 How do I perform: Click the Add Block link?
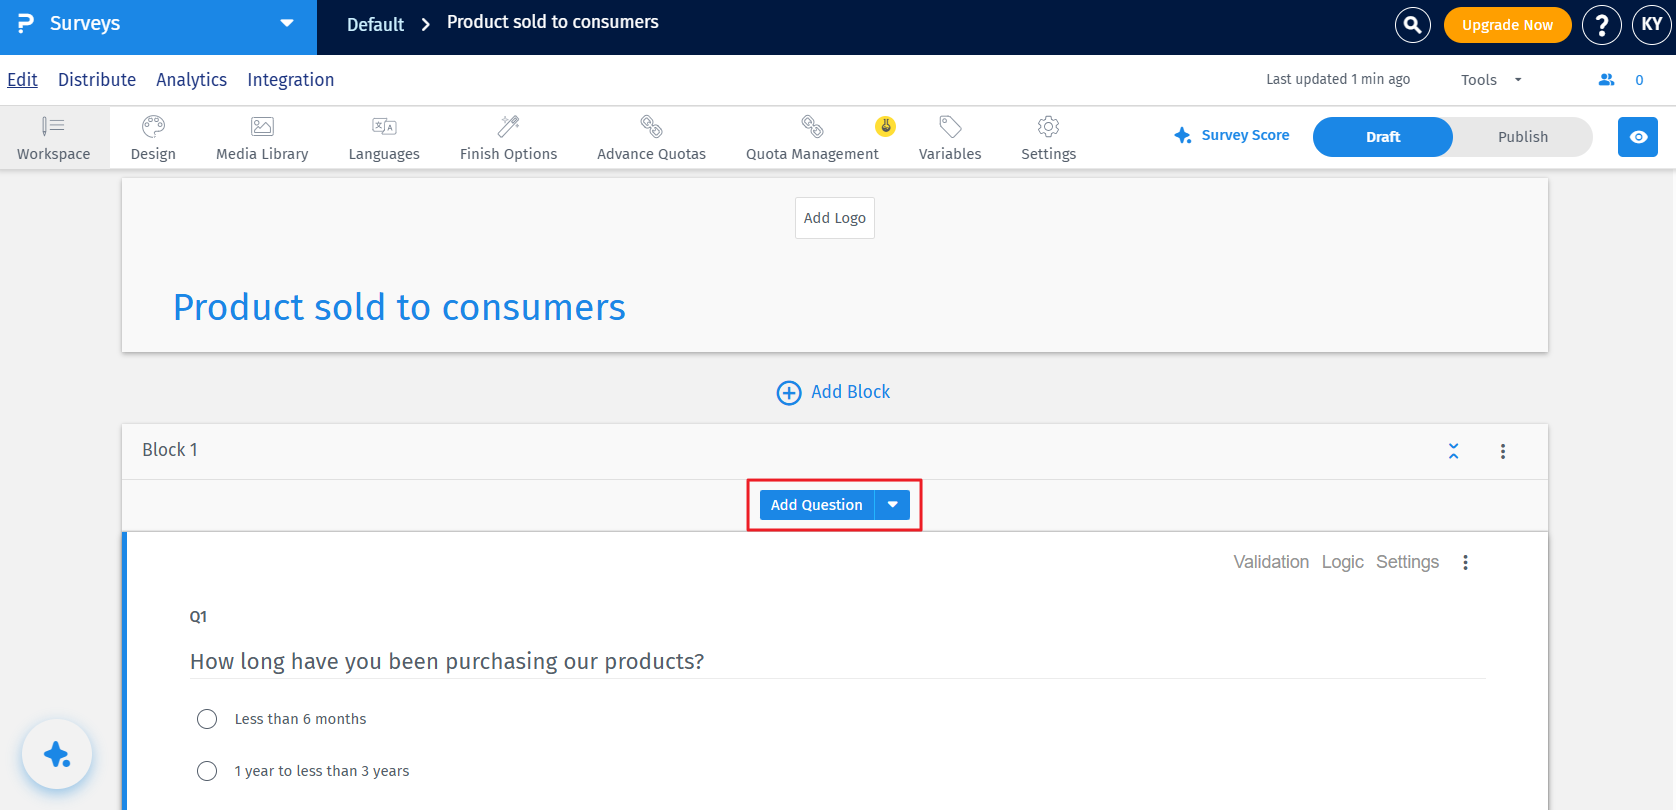click(833, 392)
